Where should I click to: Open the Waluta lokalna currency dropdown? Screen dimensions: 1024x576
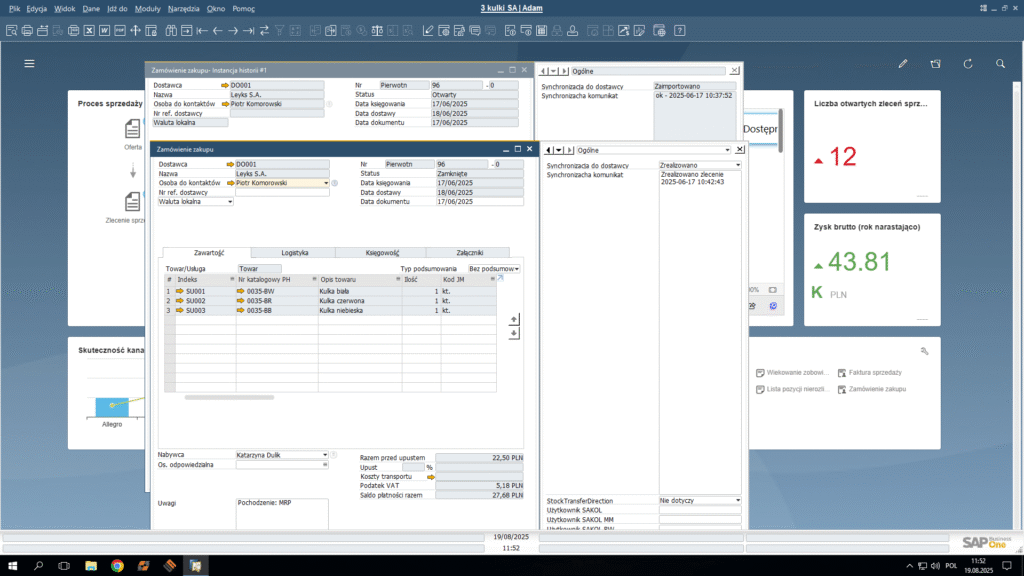[230, 202]
